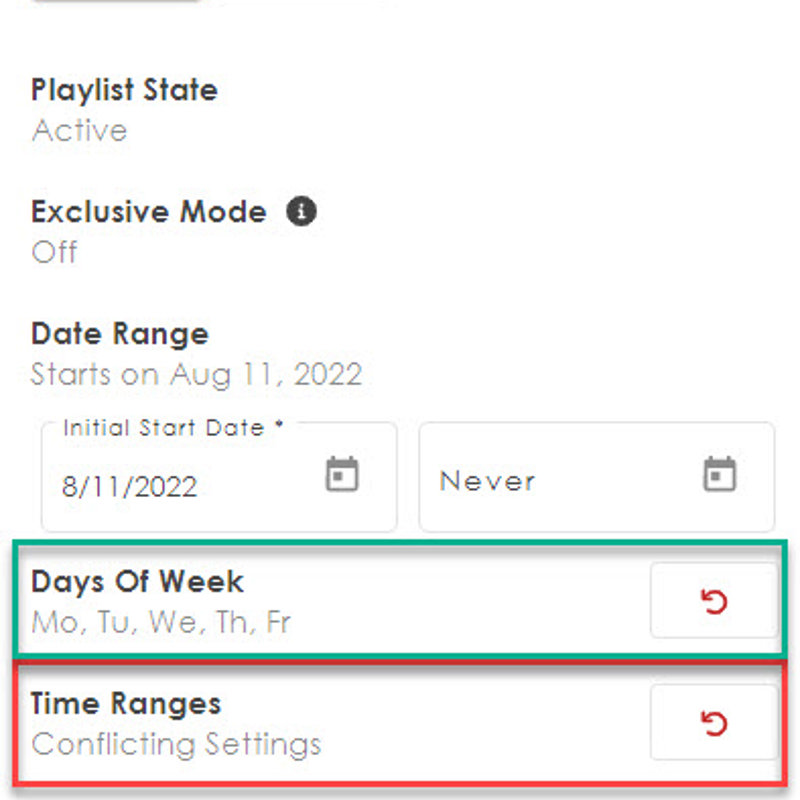Select the Mo, Tu, We, Th, Fr text
Image resolution: width=800 pixels, height=800 pixels.
pyautogui.click(x=161, y=623)
